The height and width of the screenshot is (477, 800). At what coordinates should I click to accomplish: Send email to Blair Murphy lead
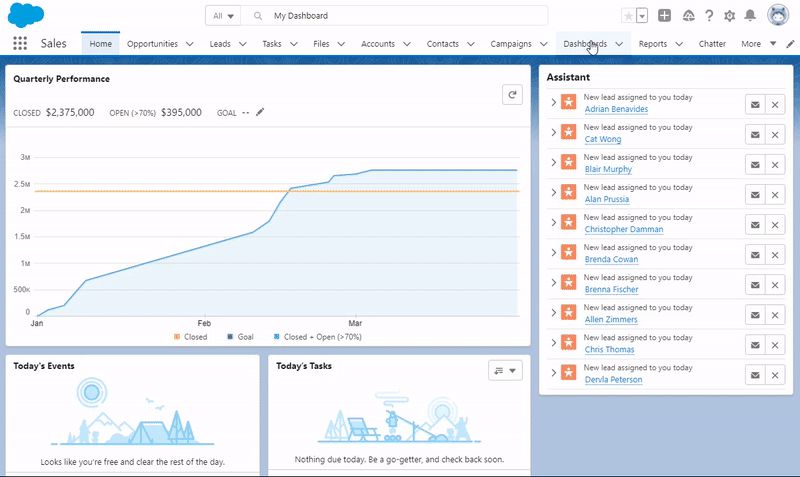coord(755,165)
